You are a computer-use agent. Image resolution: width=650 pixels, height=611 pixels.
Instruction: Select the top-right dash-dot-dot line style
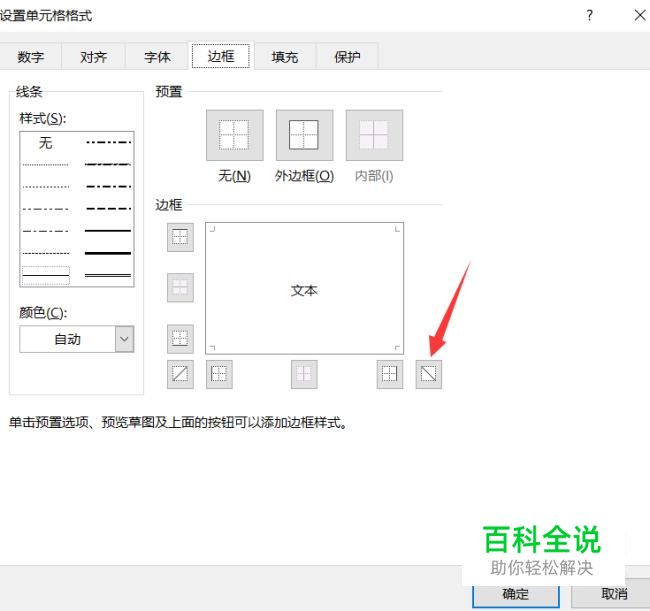tap(108, 143)
